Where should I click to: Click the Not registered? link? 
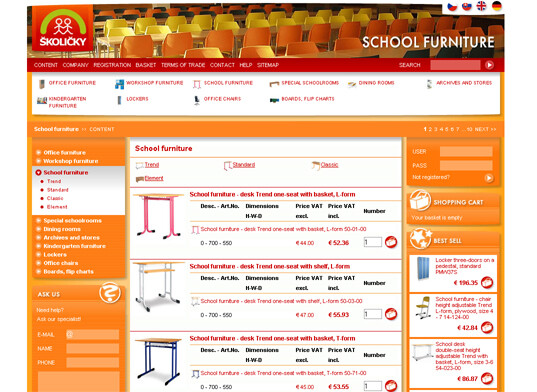pos(431,177)
